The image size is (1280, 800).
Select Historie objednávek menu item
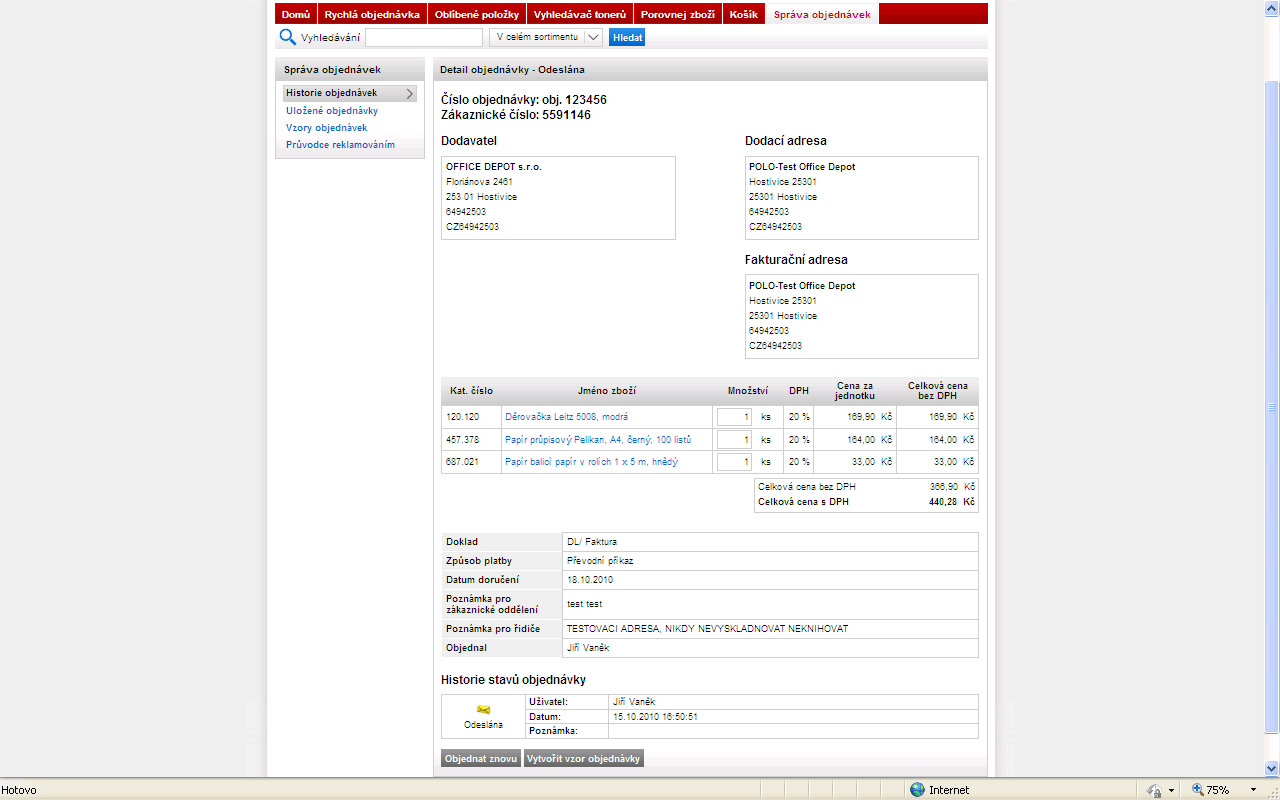(x=350, y=93)
